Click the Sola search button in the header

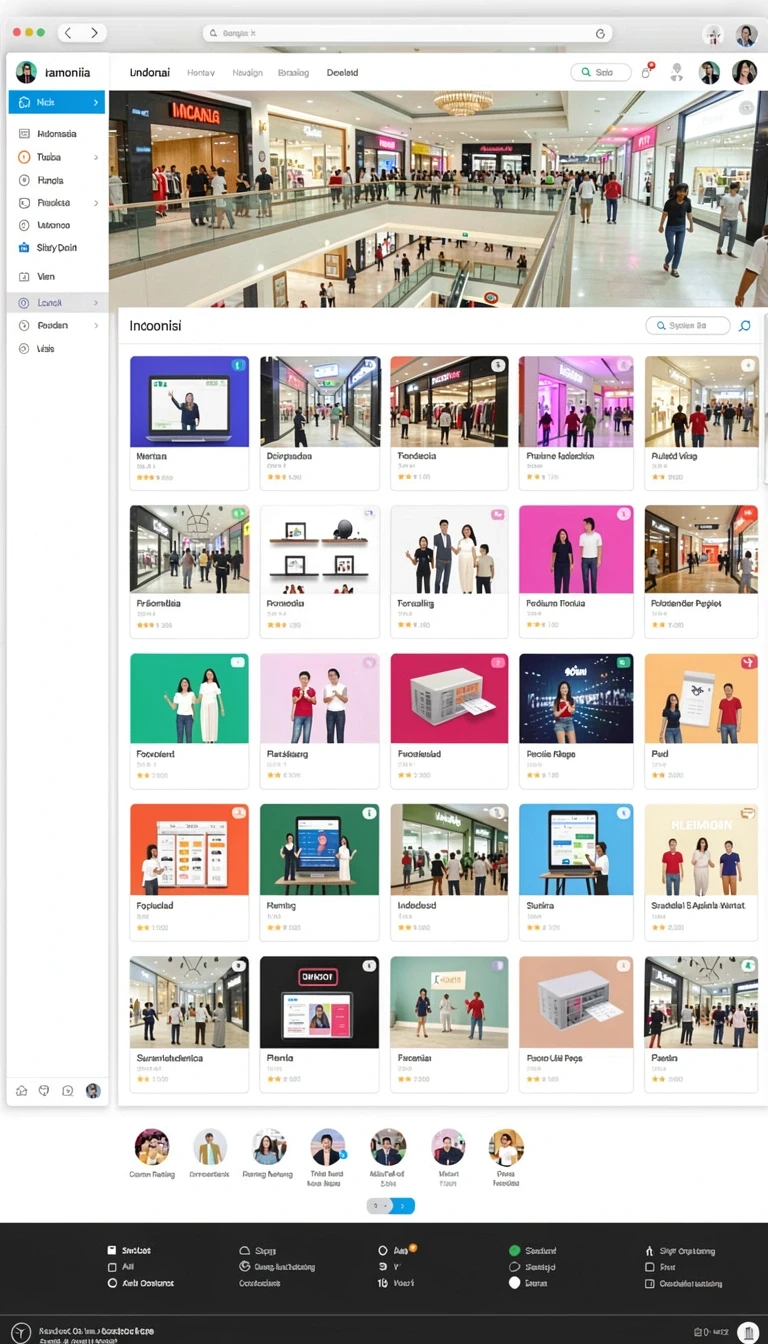tap(600, 72)
